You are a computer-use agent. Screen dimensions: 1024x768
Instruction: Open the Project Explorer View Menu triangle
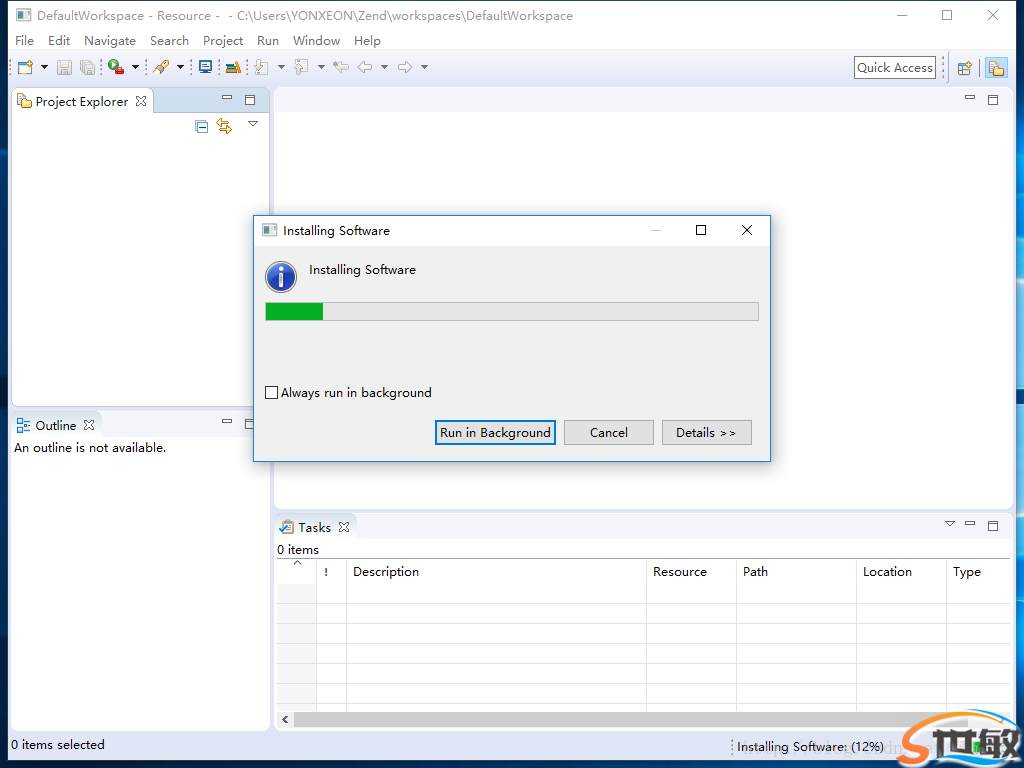tap(253, 123)
